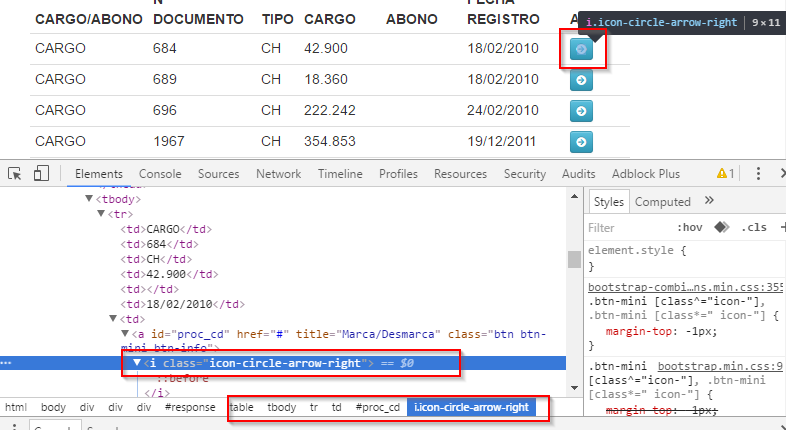Viewport: 786px width, 430px height.
Task: Open bootstrap.min.css:9 source link
Action: [x=720, y=366]
